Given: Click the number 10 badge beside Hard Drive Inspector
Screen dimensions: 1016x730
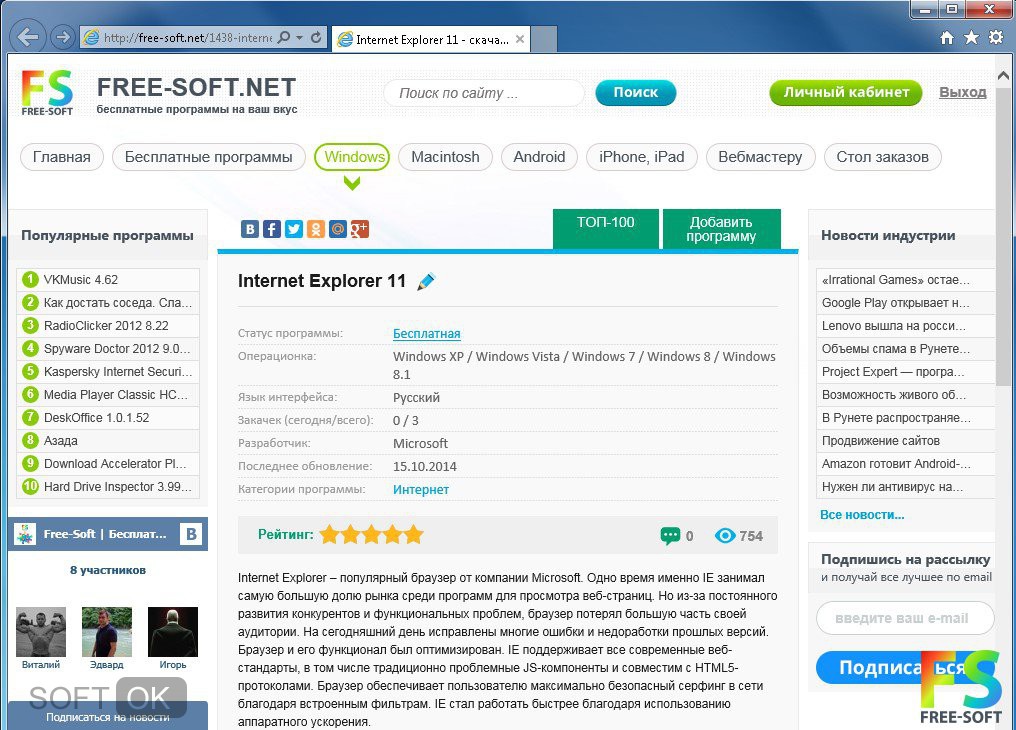Looking at the screenshot, I should pos(30,486).
